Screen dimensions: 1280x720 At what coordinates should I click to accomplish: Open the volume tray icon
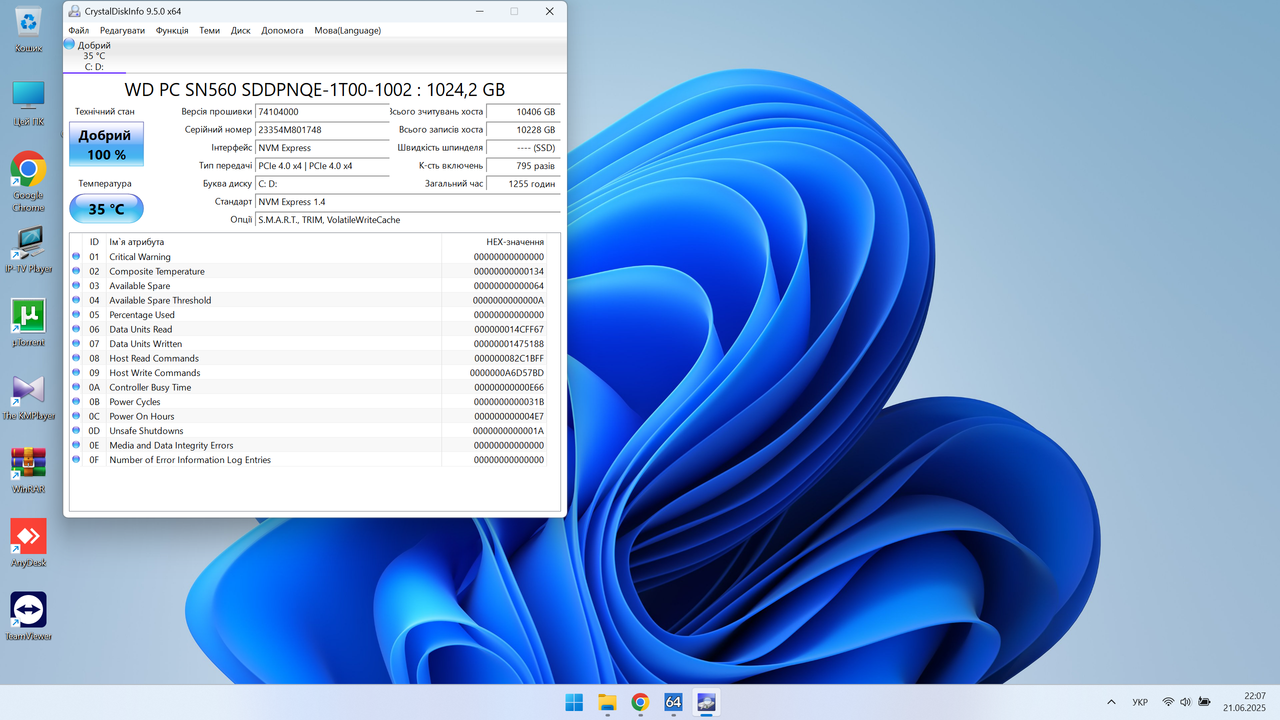pos(1186,702)
